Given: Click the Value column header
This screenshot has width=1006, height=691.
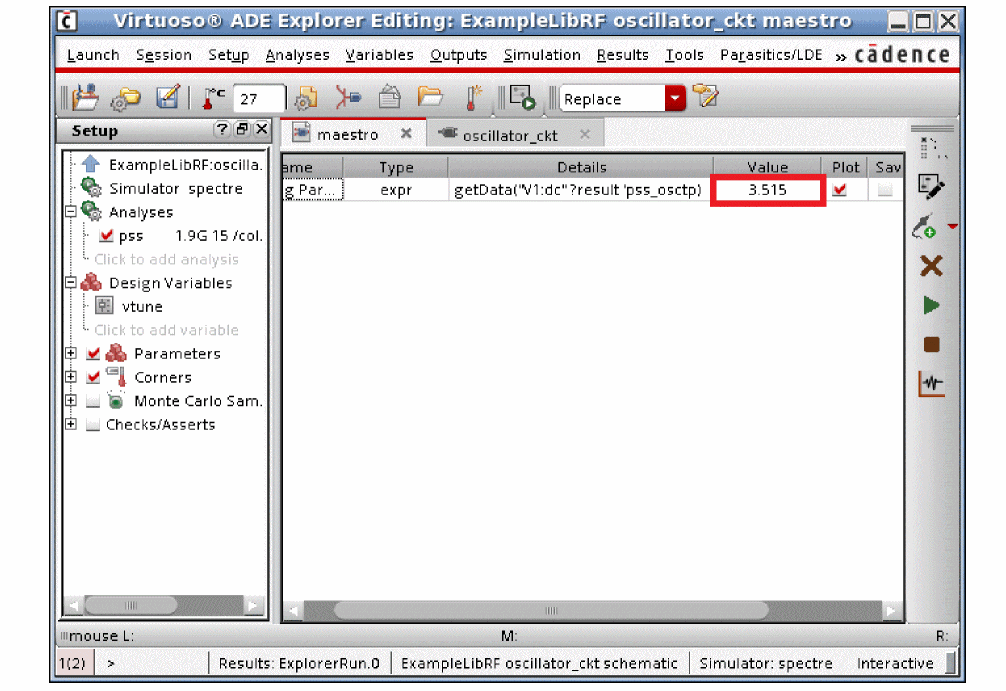Looking at the screenshot, I should coord(767,167).
